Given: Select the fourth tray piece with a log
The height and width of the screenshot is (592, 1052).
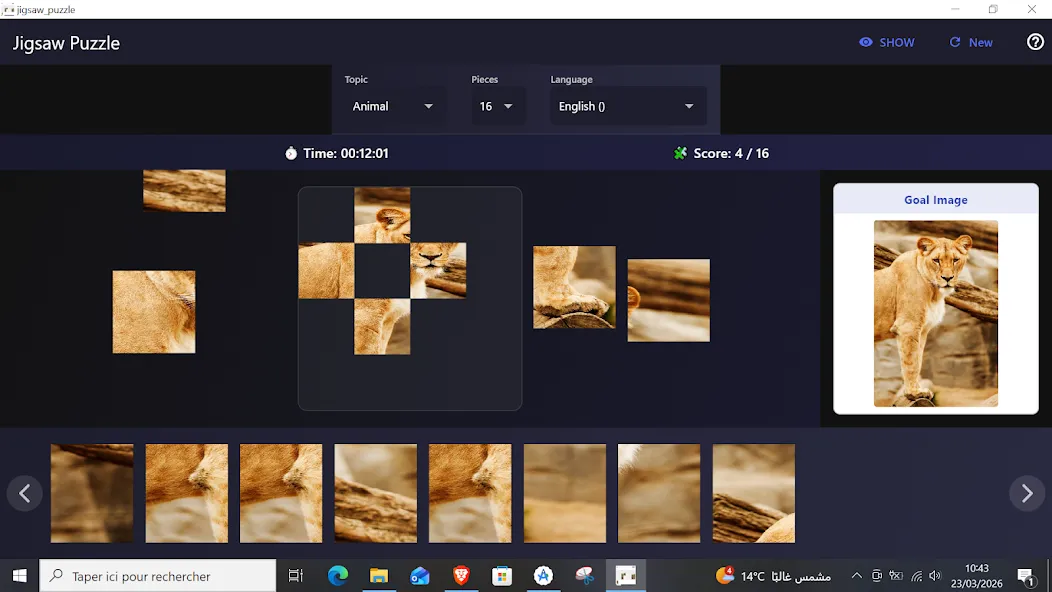Looking at the screenshot, I should coord(376,493).
